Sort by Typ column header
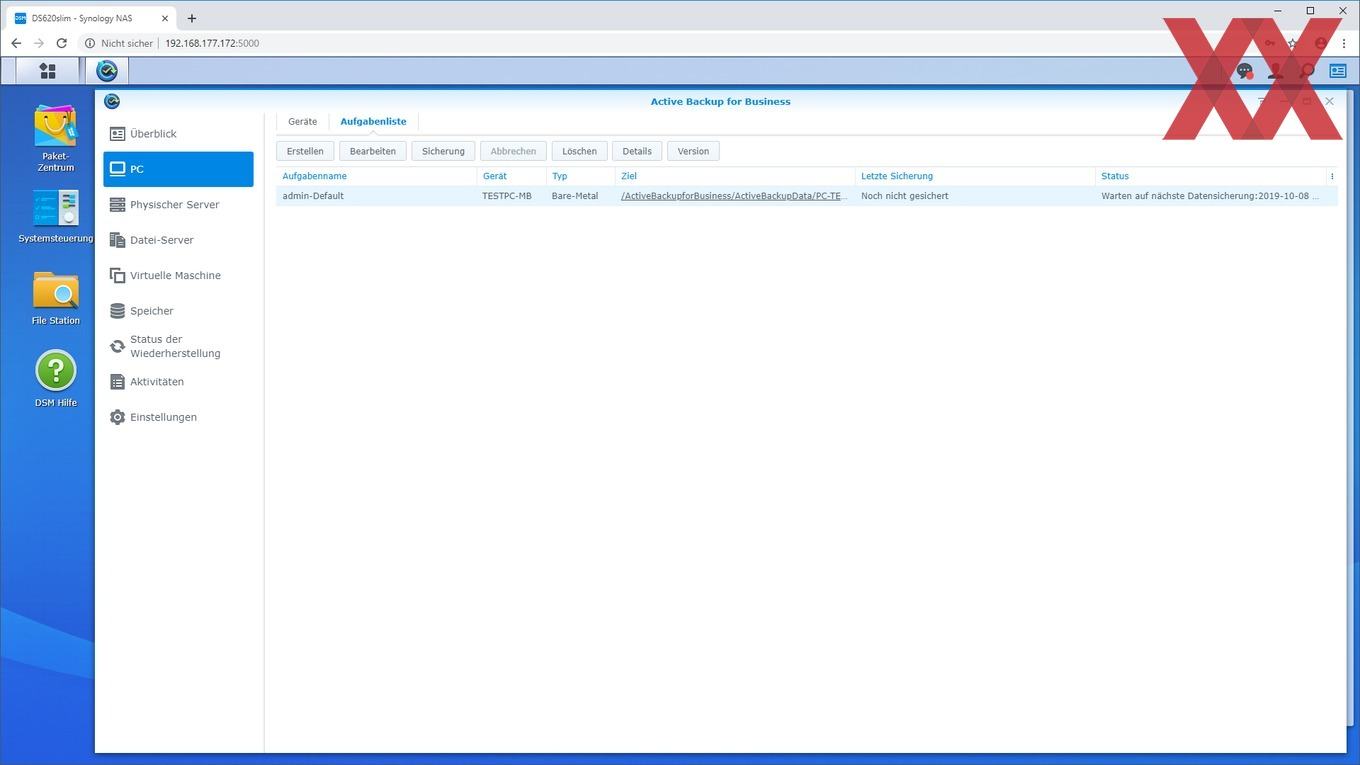 point(580,176)
